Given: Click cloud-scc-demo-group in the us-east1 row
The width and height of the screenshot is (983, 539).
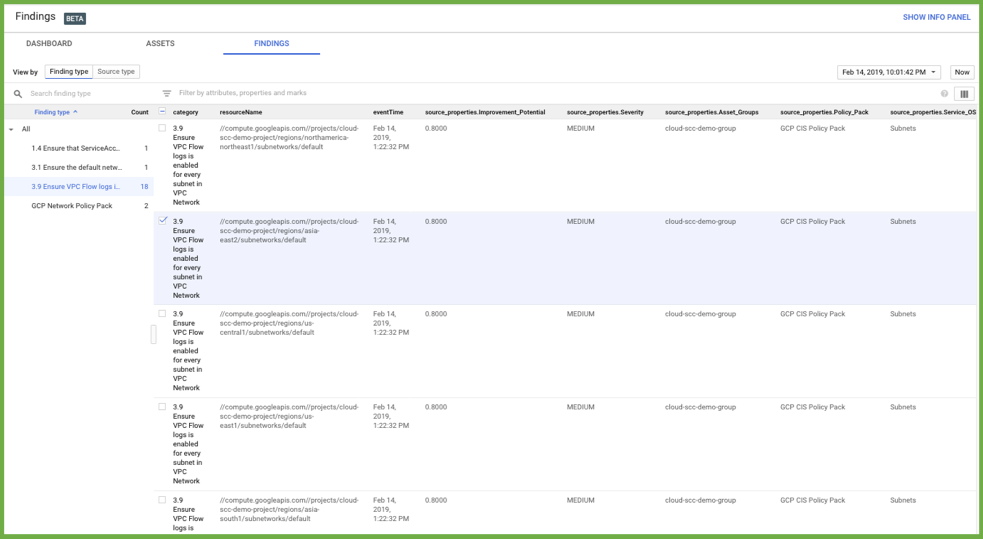Looking at the screenshot, I should (x=700, y=407).
